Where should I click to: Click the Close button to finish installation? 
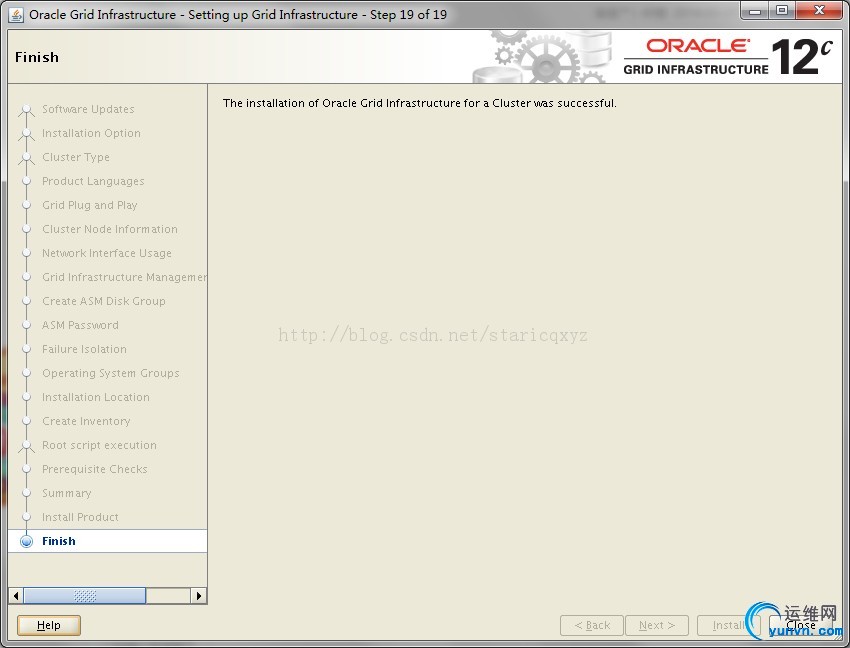pyautogui.click(x=800, y=625)
